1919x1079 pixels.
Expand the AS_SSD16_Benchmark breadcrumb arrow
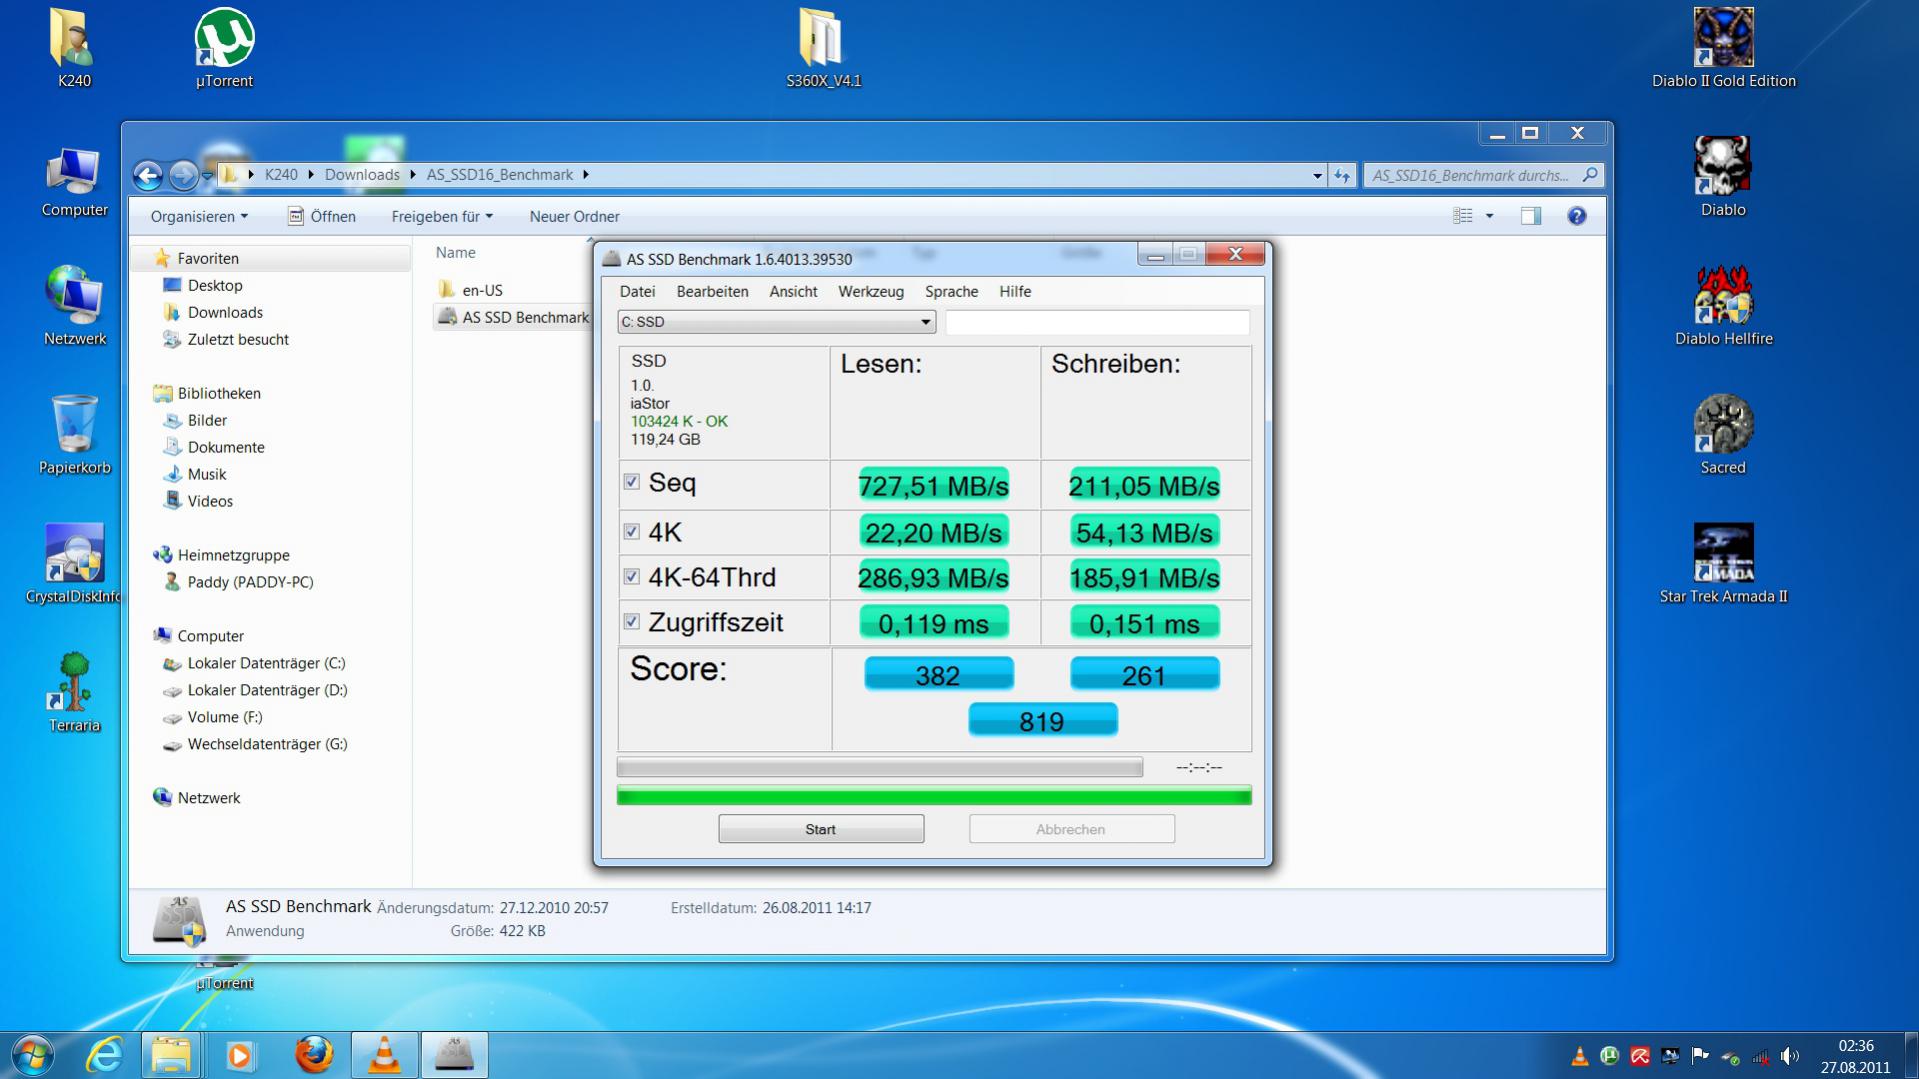[586, 175]
